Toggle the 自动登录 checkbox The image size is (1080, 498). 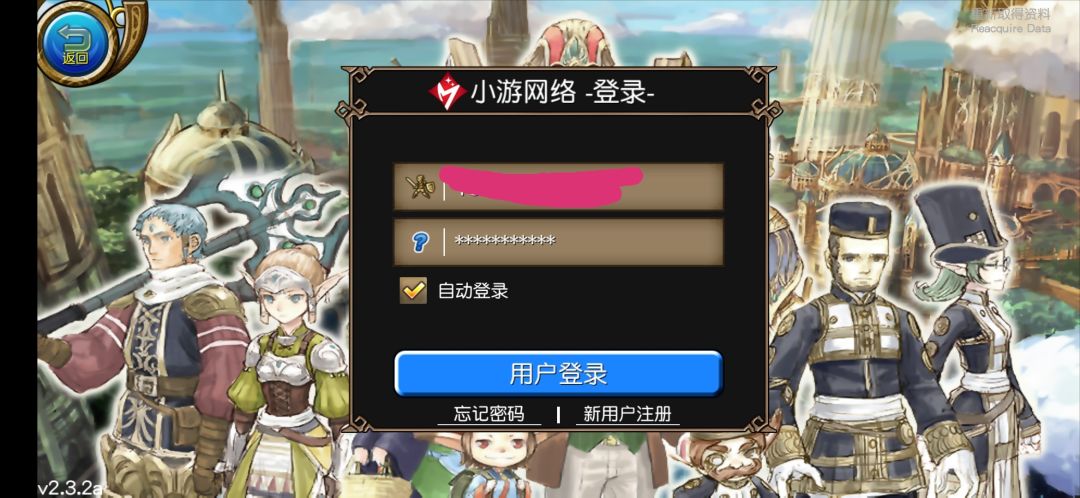(413, 290)
